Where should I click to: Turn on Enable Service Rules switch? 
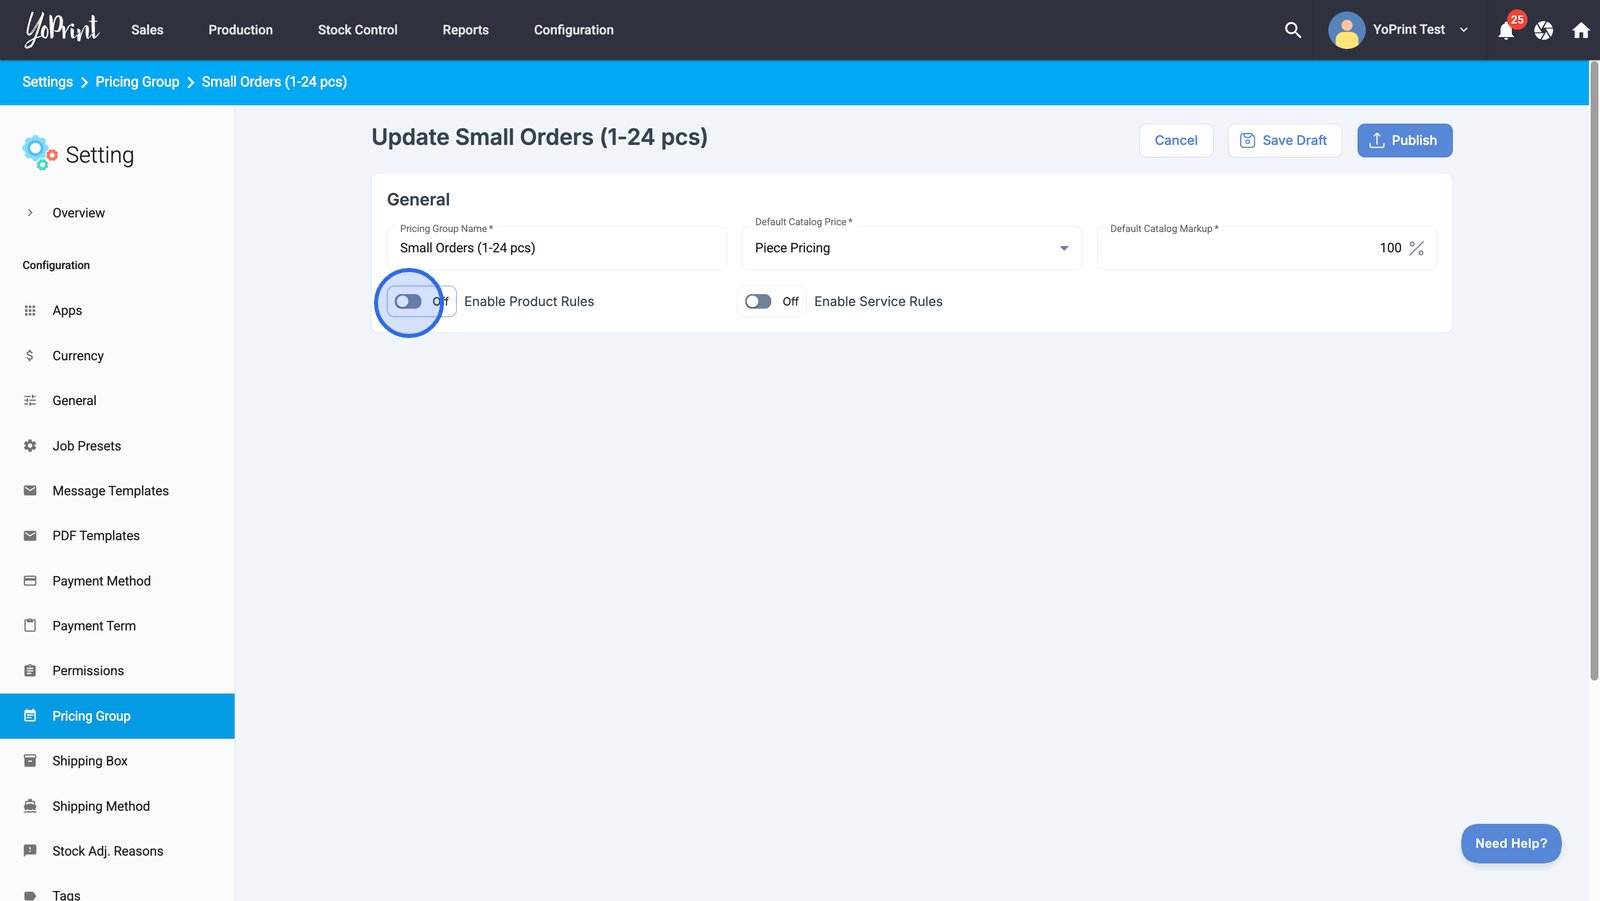[758, 302]
